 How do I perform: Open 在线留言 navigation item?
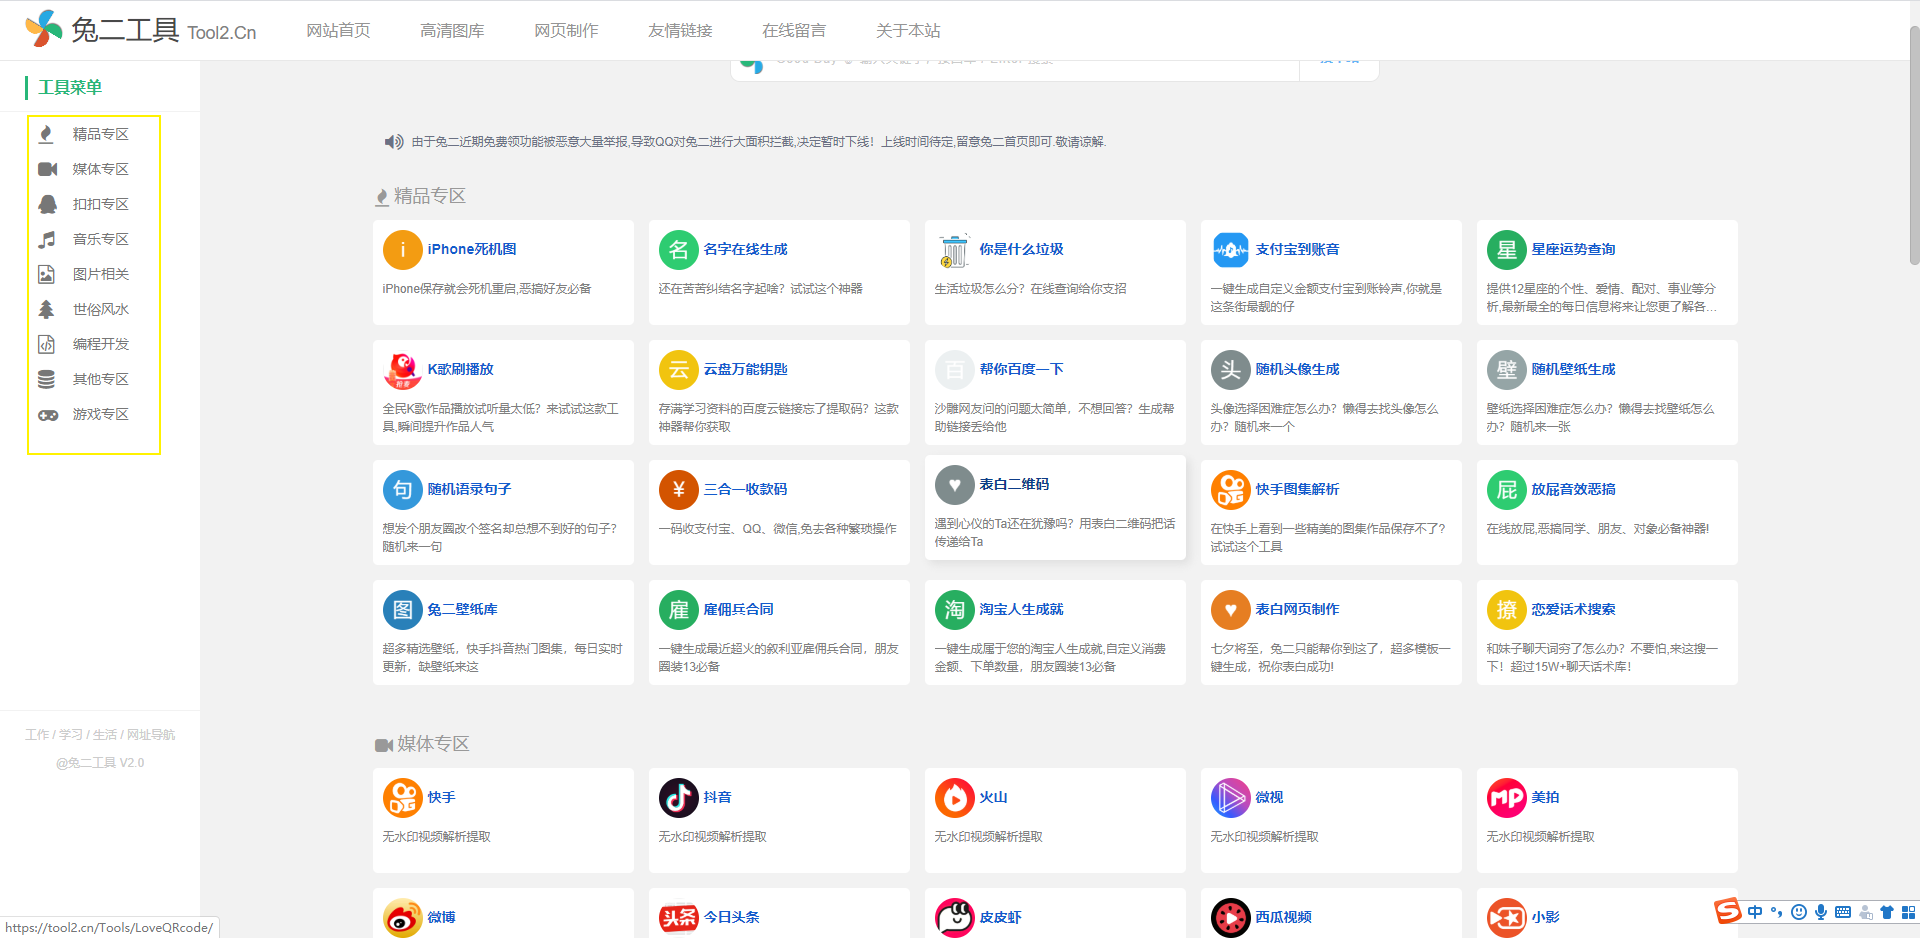(794, 31)
